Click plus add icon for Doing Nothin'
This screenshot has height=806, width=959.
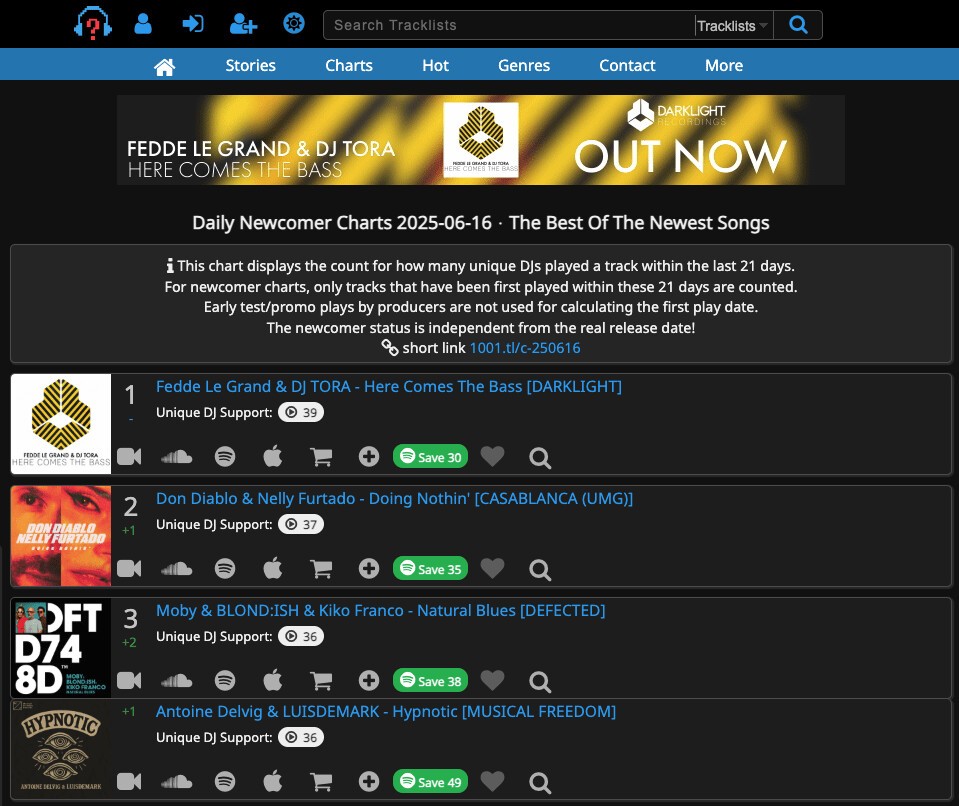[x=369, y=569]
